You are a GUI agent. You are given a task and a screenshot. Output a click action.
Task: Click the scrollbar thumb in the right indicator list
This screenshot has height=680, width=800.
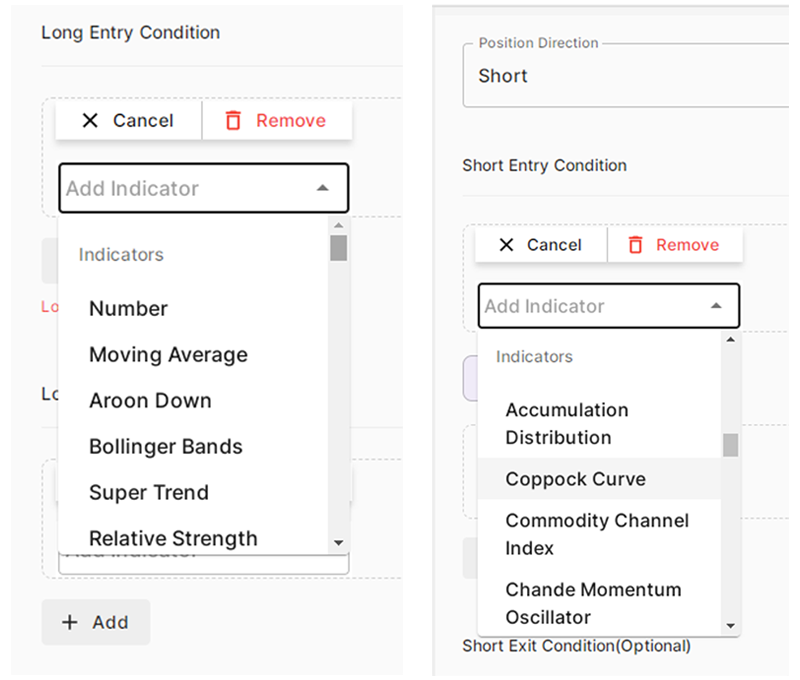click(x=731, y=445)
